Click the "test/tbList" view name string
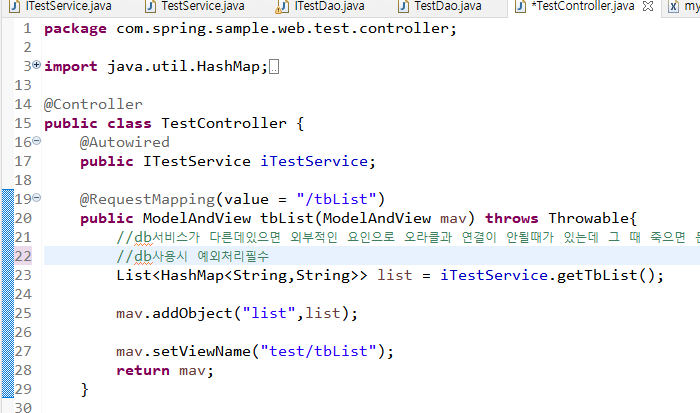700x413 pixels. click(318, 351)
